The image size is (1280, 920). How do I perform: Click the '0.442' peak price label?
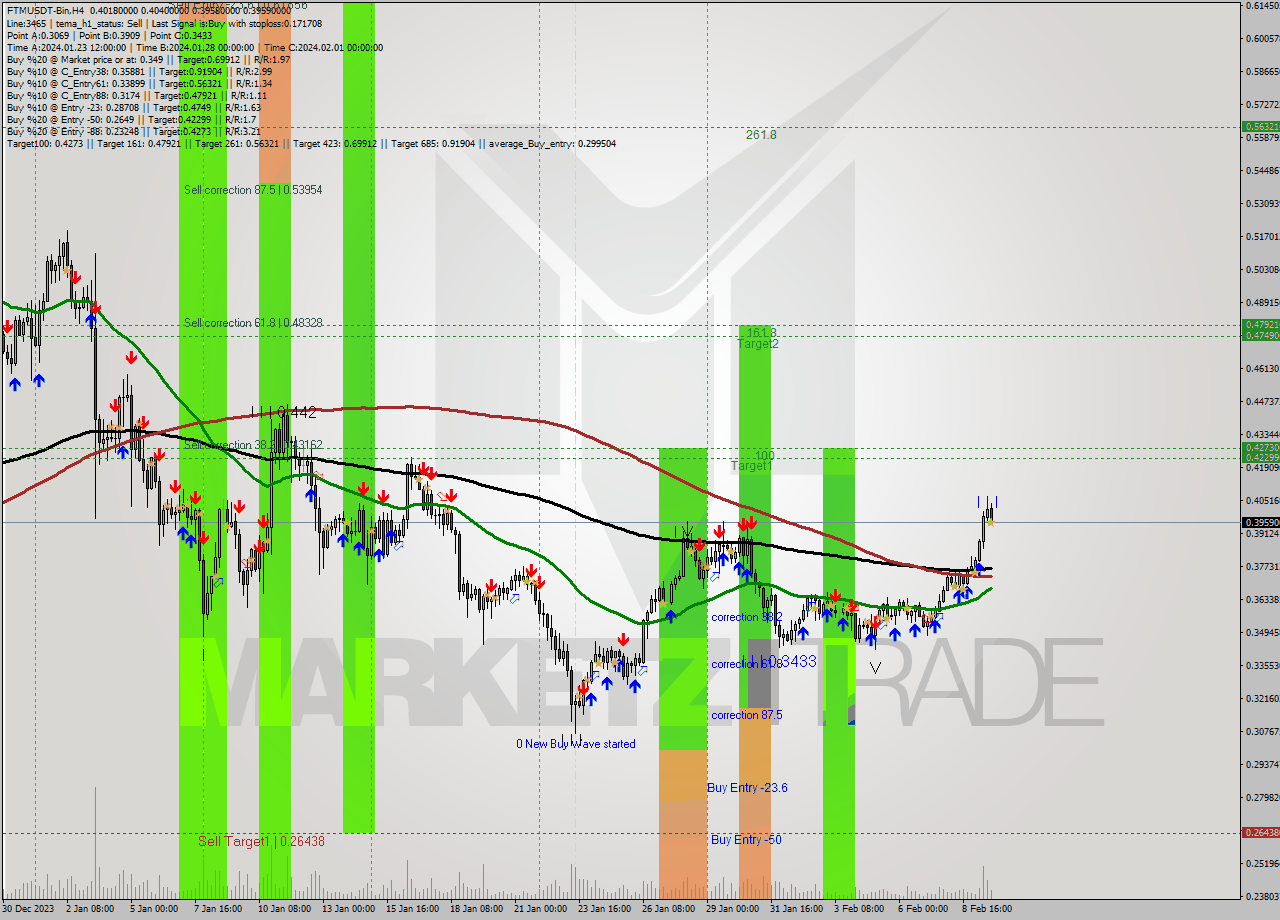pos(295,412)
